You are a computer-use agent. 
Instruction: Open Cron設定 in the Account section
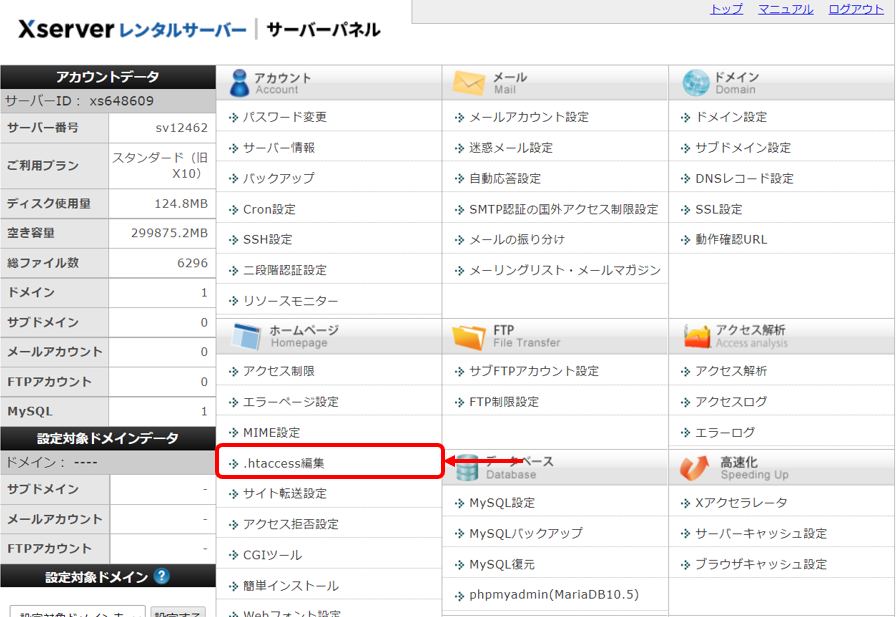(x=269, y=209)
